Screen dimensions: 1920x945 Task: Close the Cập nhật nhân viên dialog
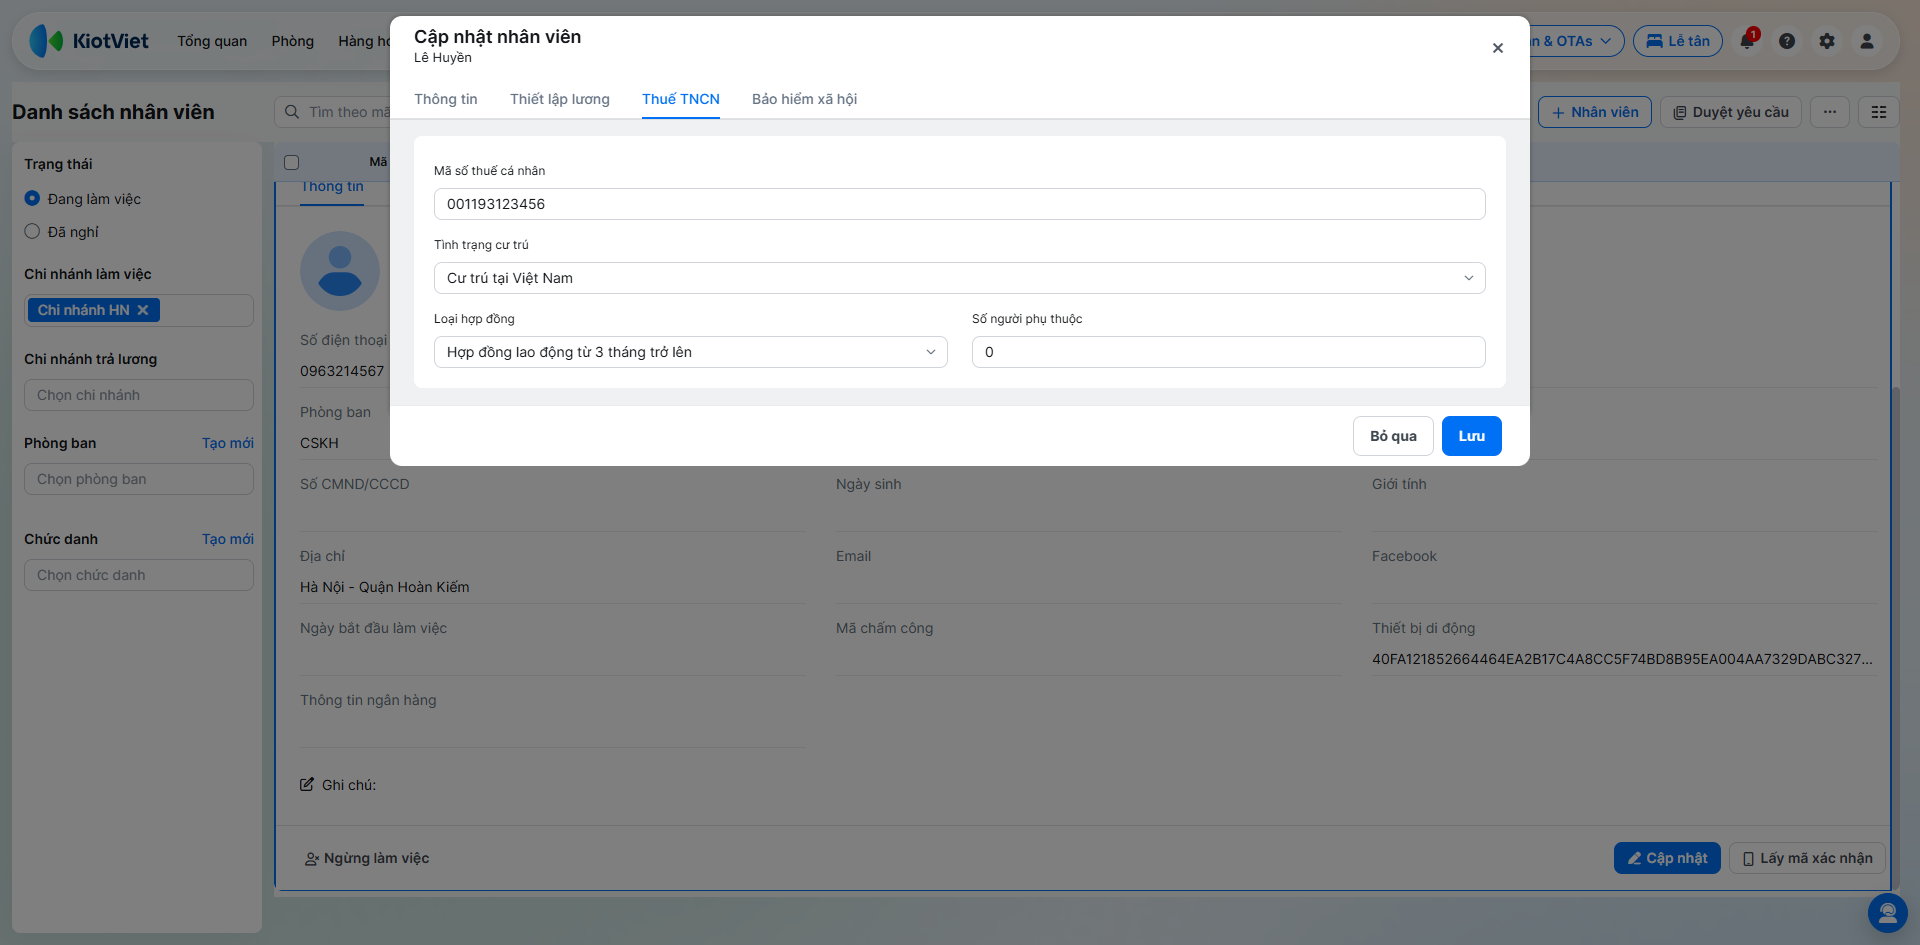pyautogui.click(x=1498, y=48)
